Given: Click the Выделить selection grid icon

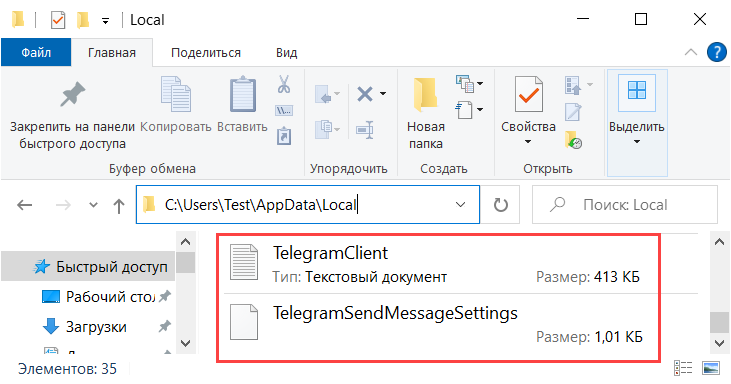Looking at the screenshot, I should tap(637, 90).
